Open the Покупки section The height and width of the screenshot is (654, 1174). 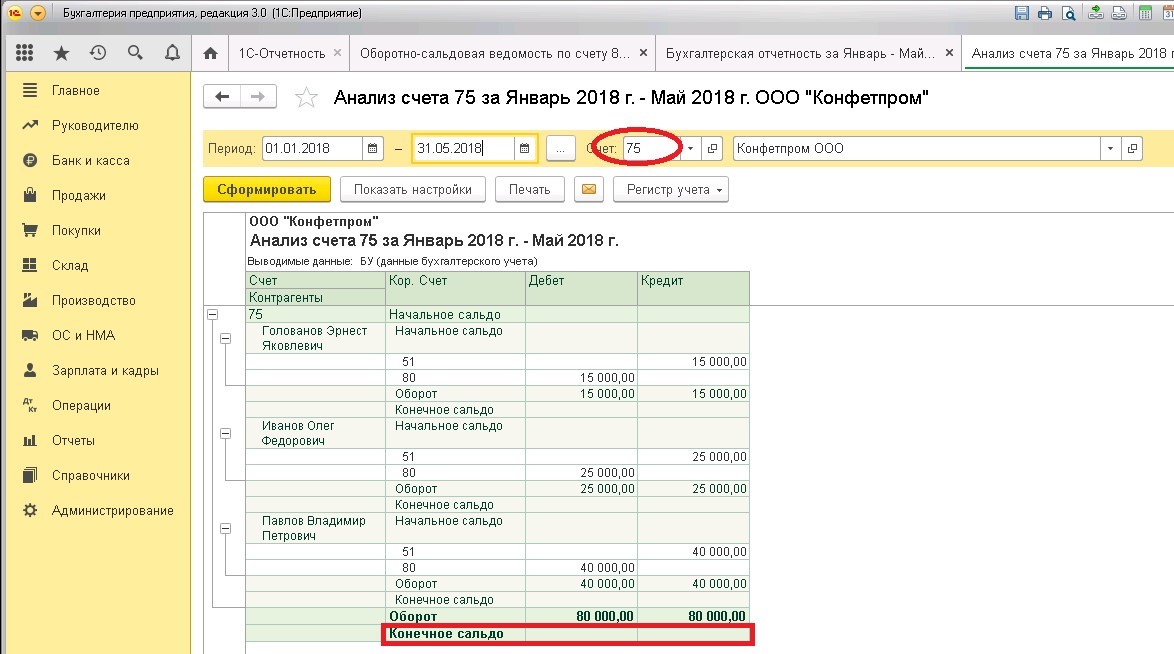pos(98,231)
